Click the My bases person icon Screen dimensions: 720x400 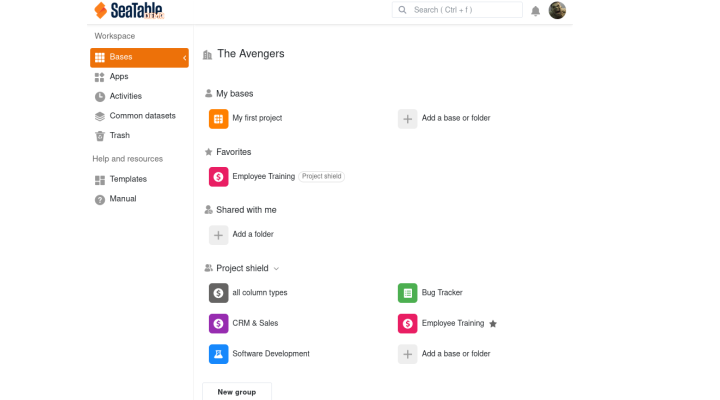tap(208, 94)
